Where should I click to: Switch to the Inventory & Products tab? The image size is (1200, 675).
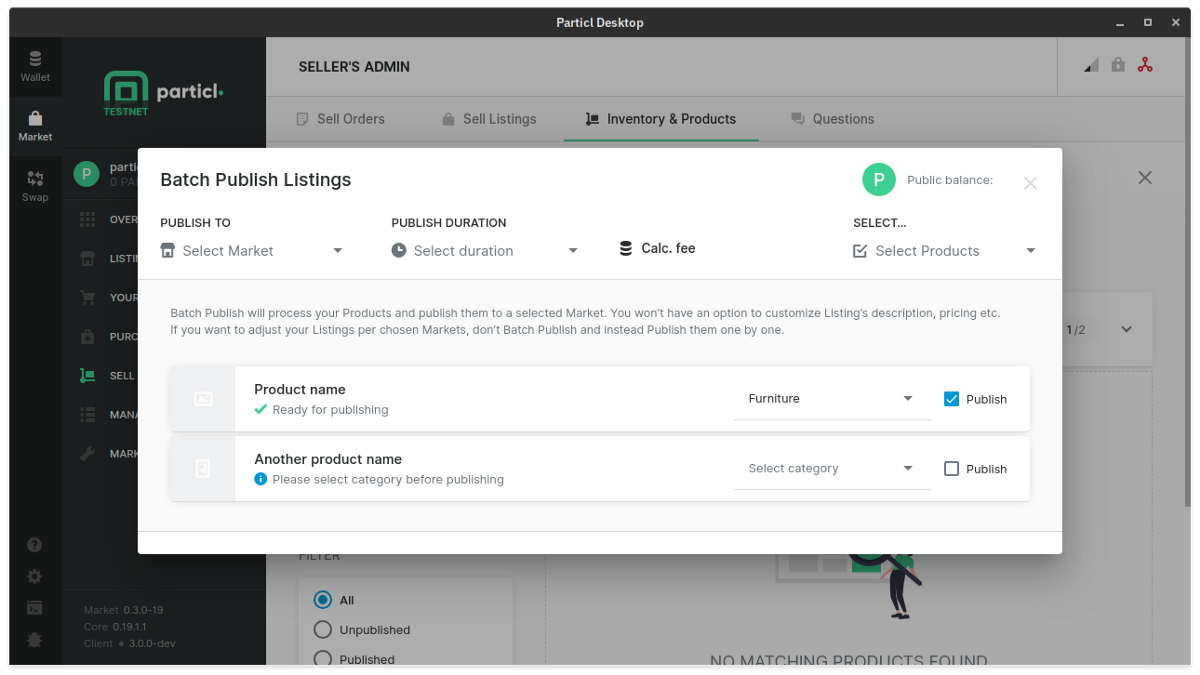[x=661, y=119]
